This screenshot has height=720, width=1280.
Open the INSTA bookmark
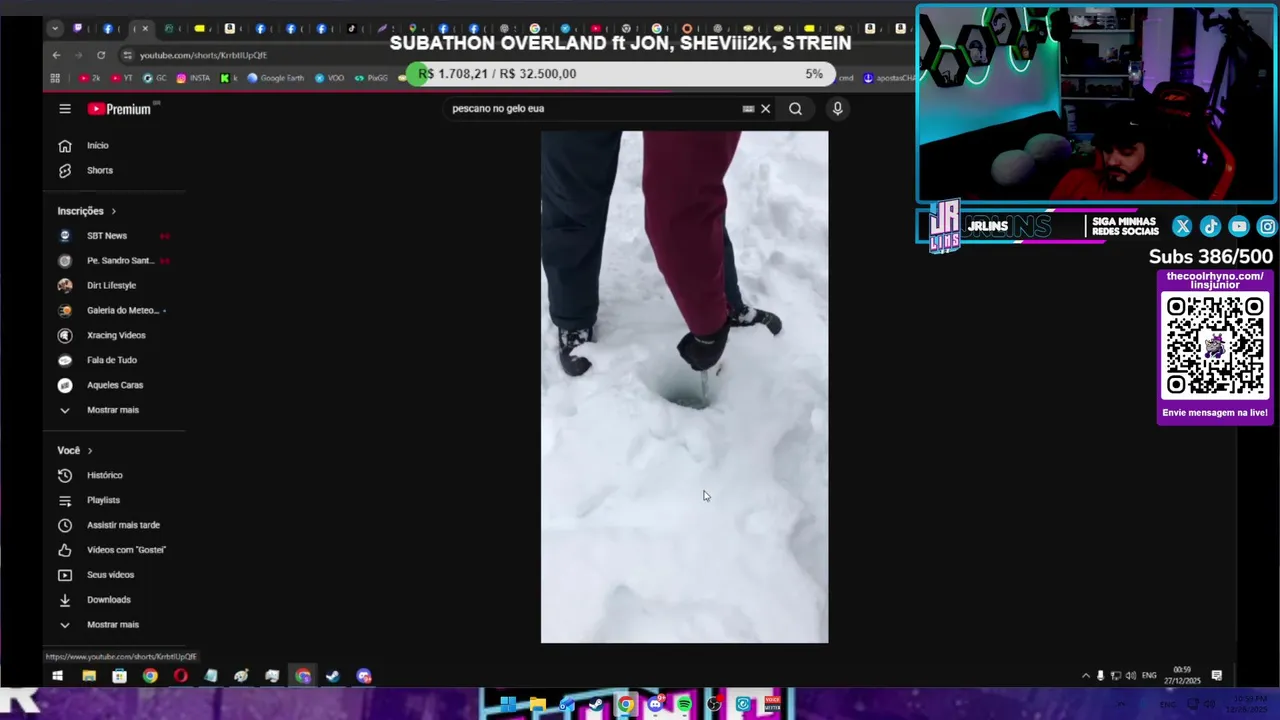tap(193, 78)
